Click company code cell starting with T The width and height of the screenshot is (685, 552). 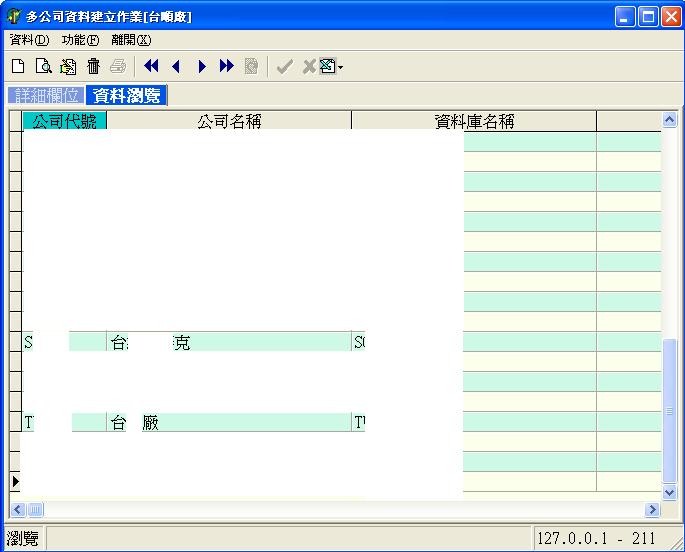point(64,422)
